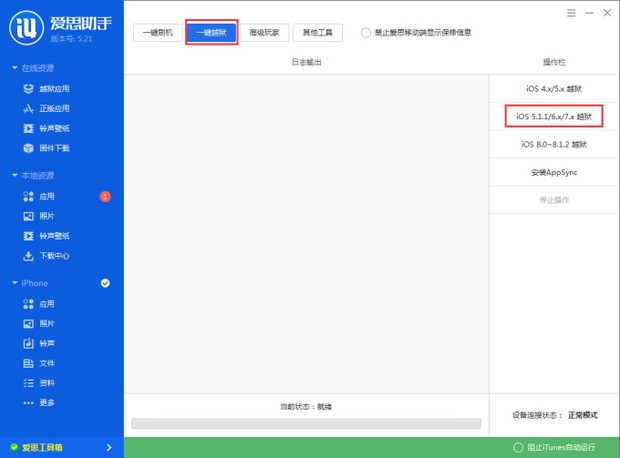Open 照片 under iPhone section
Image resolution: width=620 pixels, height=458 pixels.
click(x=39, y=324)
